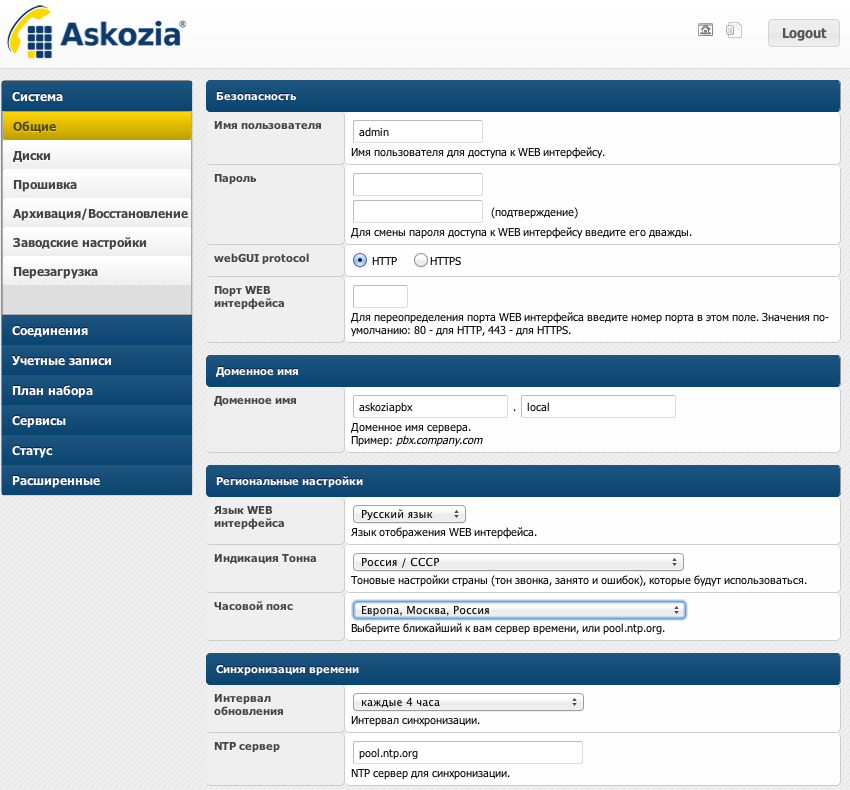
Task: Click the admin username input field
Action: click(x=417, y=132)
